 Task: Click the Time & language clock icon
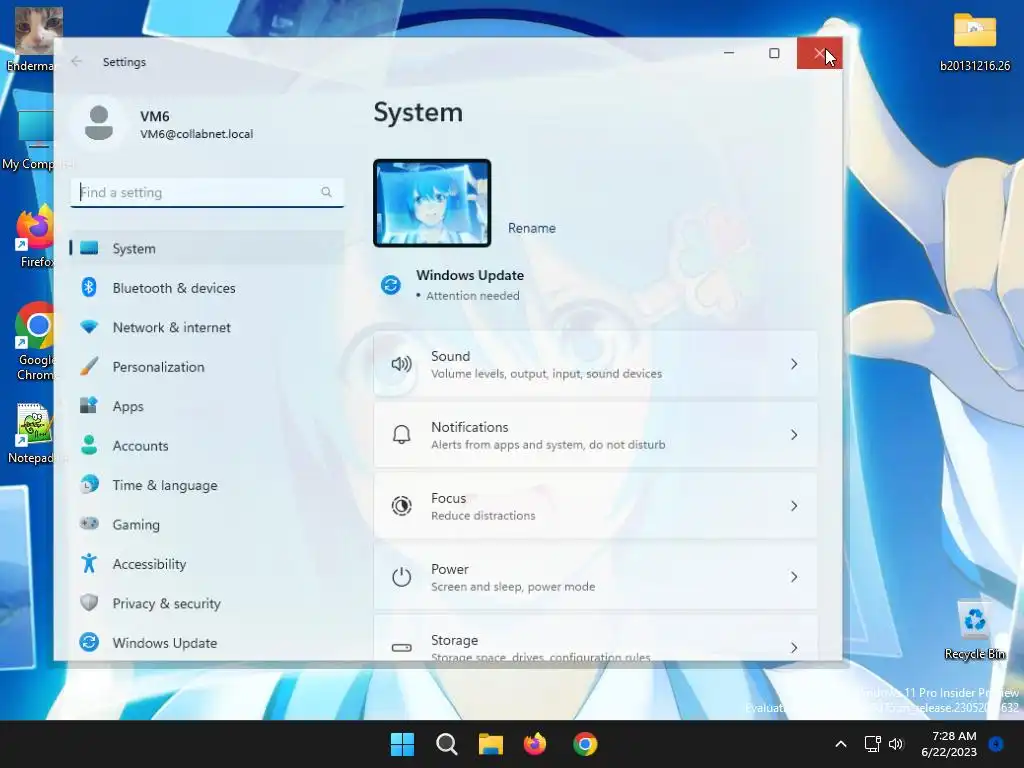tap(89, 485)
